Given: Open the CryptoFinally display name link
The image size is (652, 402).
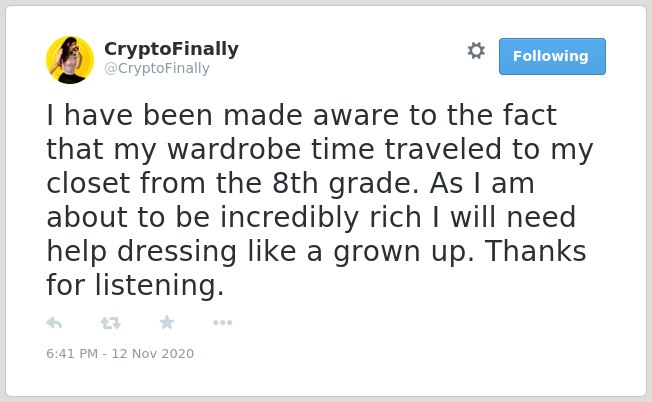Looking at the screenshot, I should click(171, 49).
